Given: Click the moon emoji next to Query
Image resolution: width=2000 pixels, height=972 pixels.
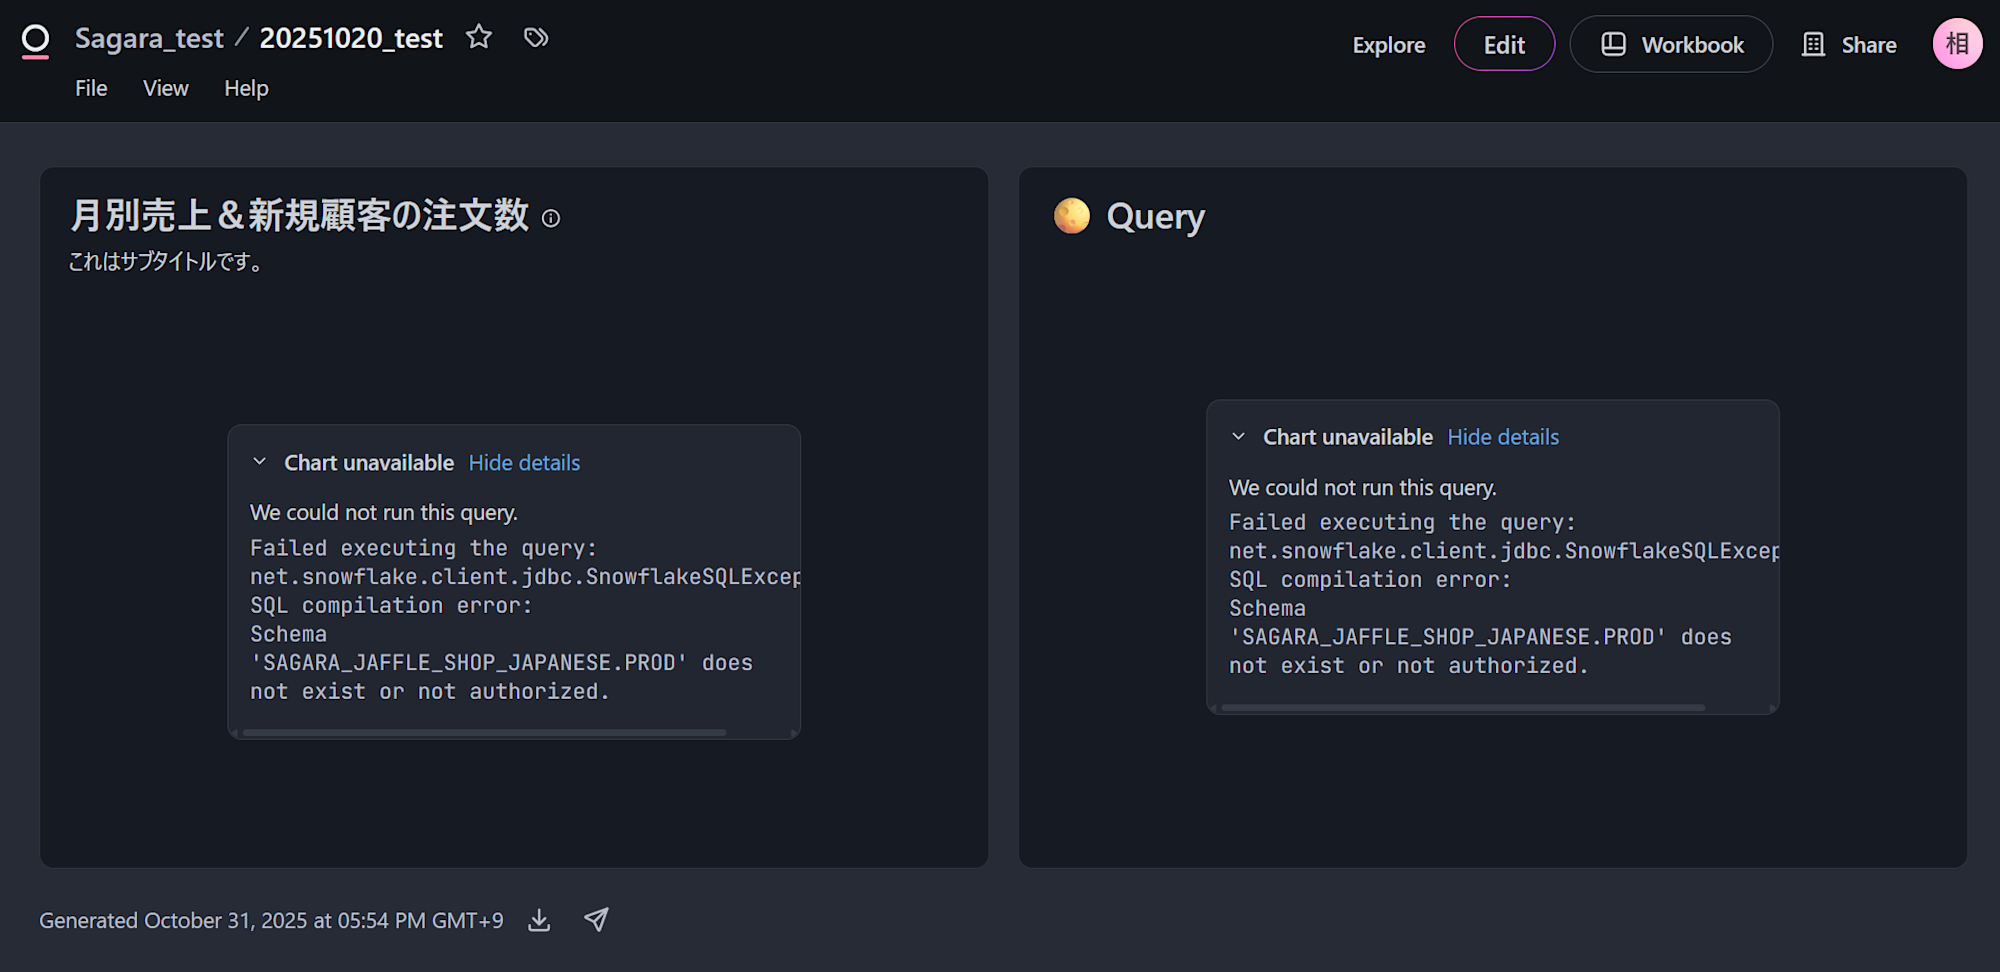Looking at the screenshot, I should click(x=1072, y=216).
